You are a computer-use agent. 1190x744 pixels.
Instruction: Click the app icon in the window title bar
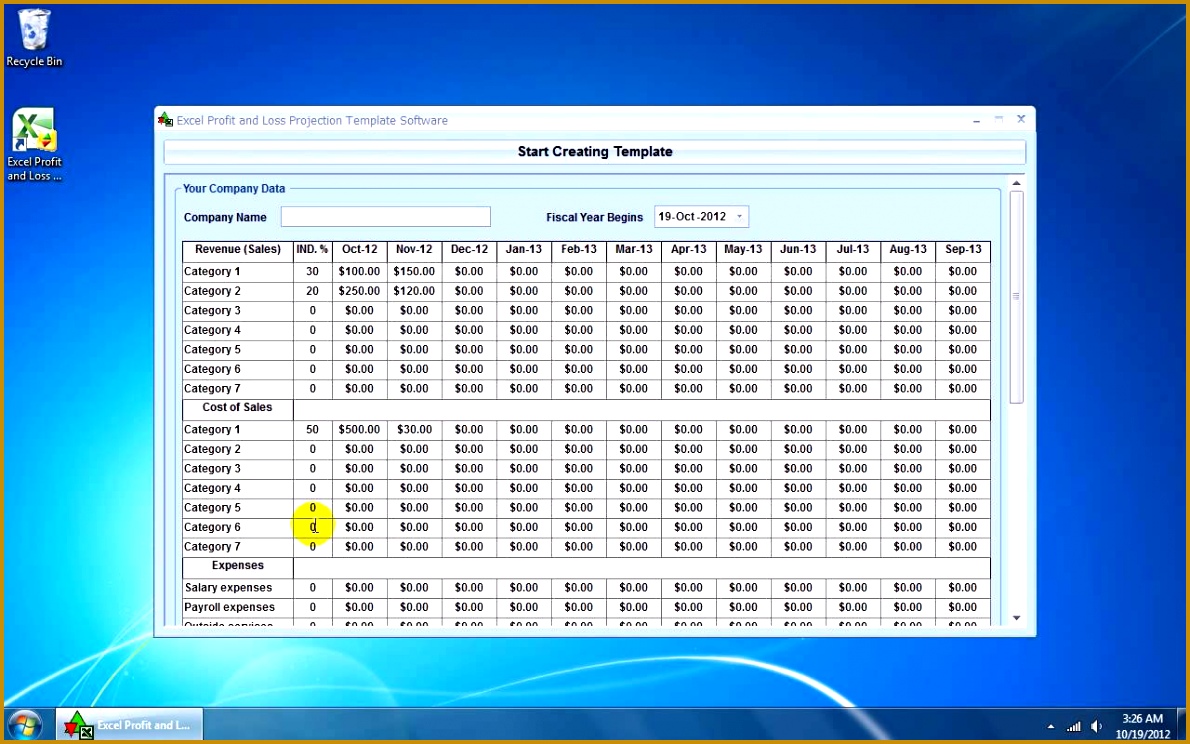pos(165,120)
